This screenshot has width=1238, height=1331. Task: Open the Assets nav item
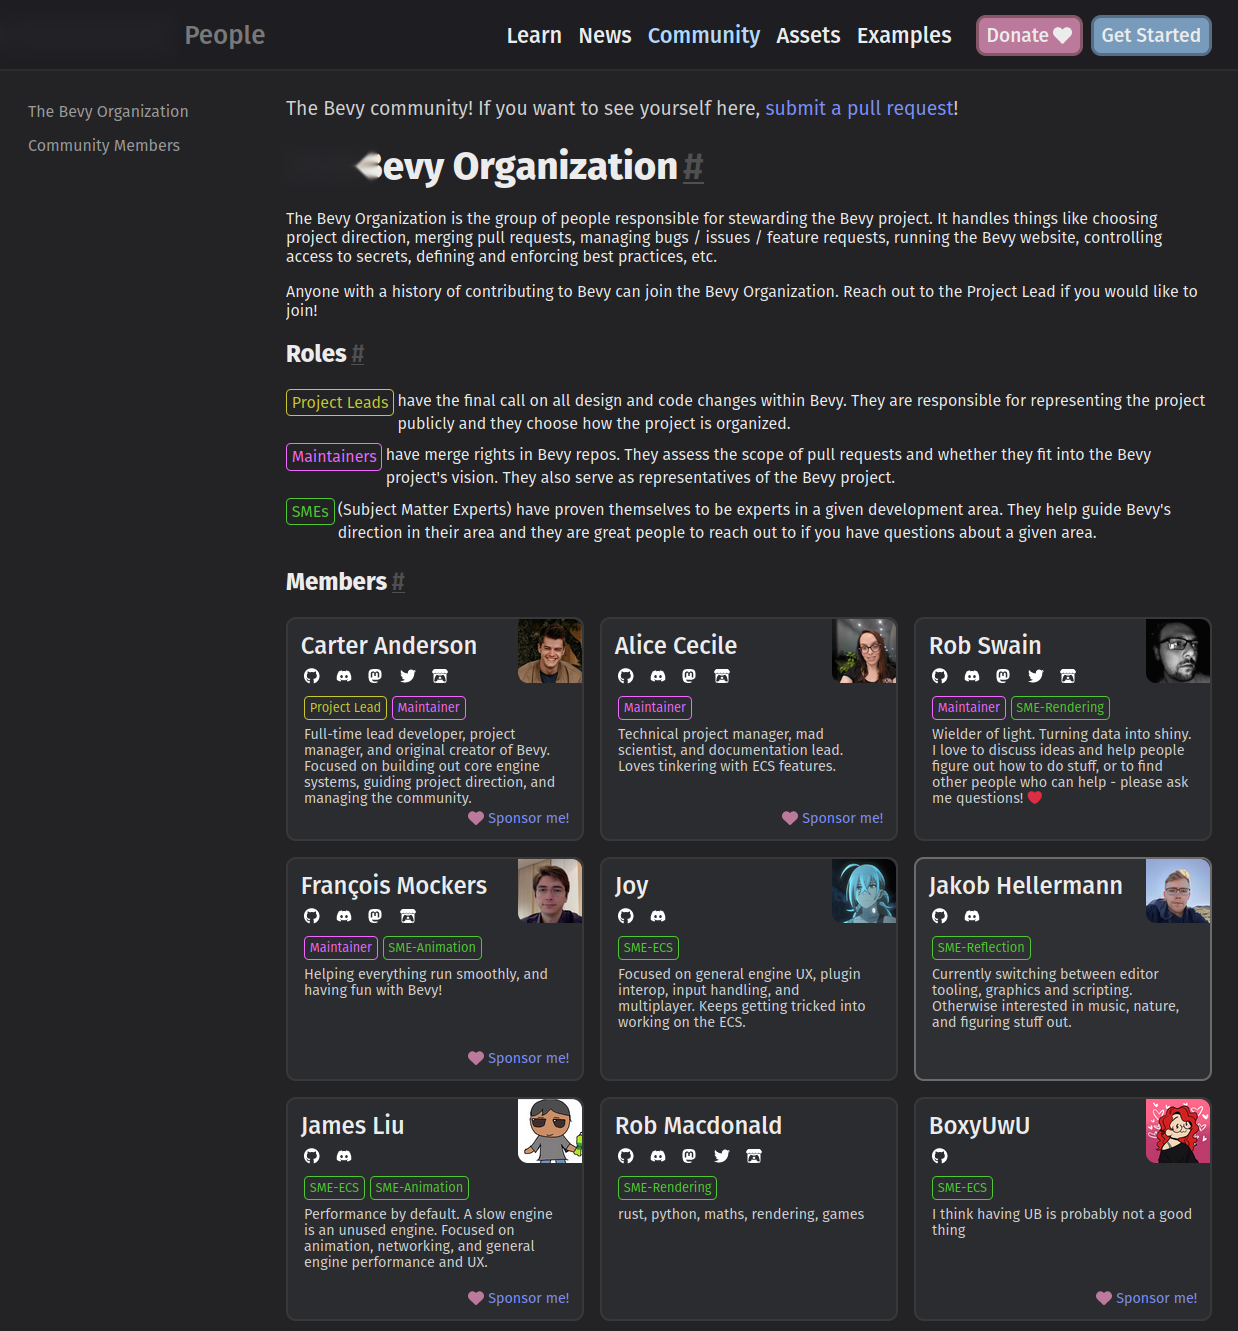click(808, 35)
